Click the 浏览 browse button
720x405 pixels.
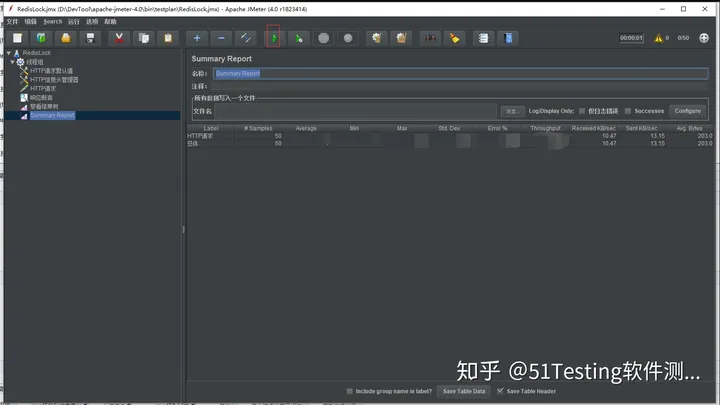[x=512, y=111]
